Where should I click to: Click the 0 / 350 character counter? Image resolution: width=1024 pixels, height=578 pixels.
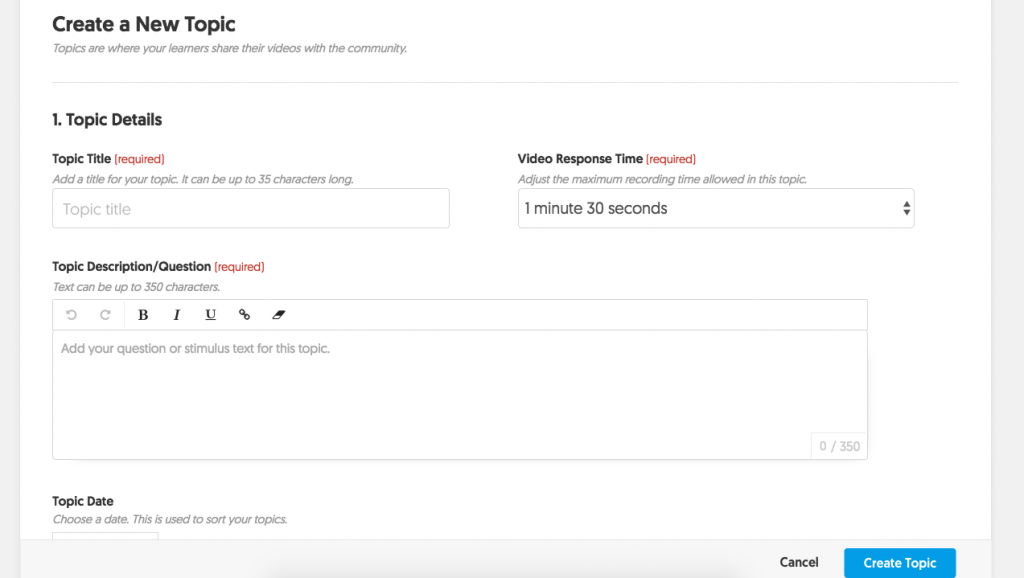(838, 445)
